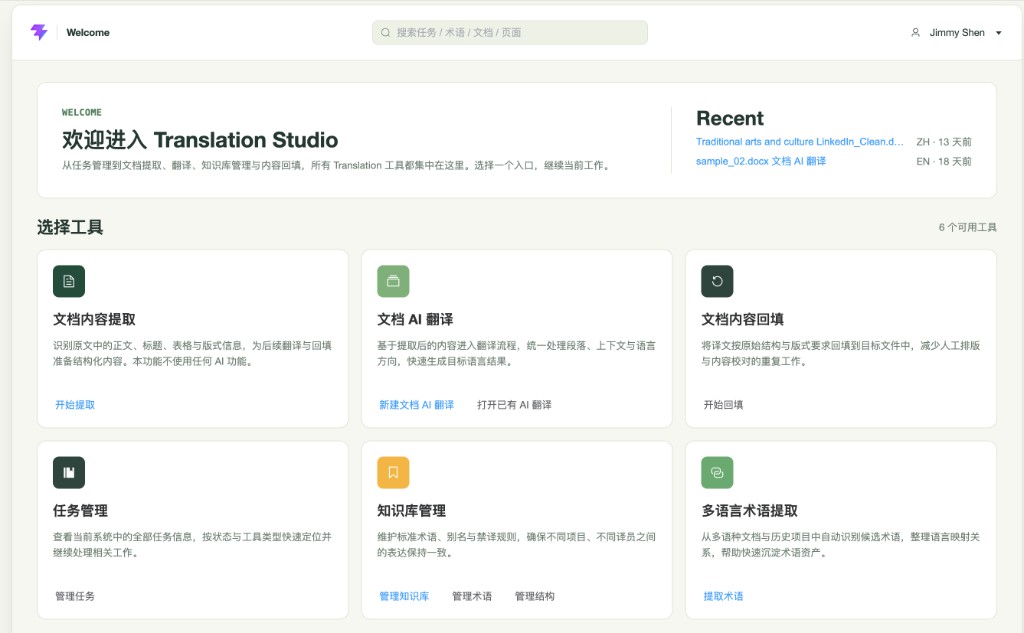Click the 开始回填 button
Viewport: 1024px width, 633px height.
coord(723,405)
